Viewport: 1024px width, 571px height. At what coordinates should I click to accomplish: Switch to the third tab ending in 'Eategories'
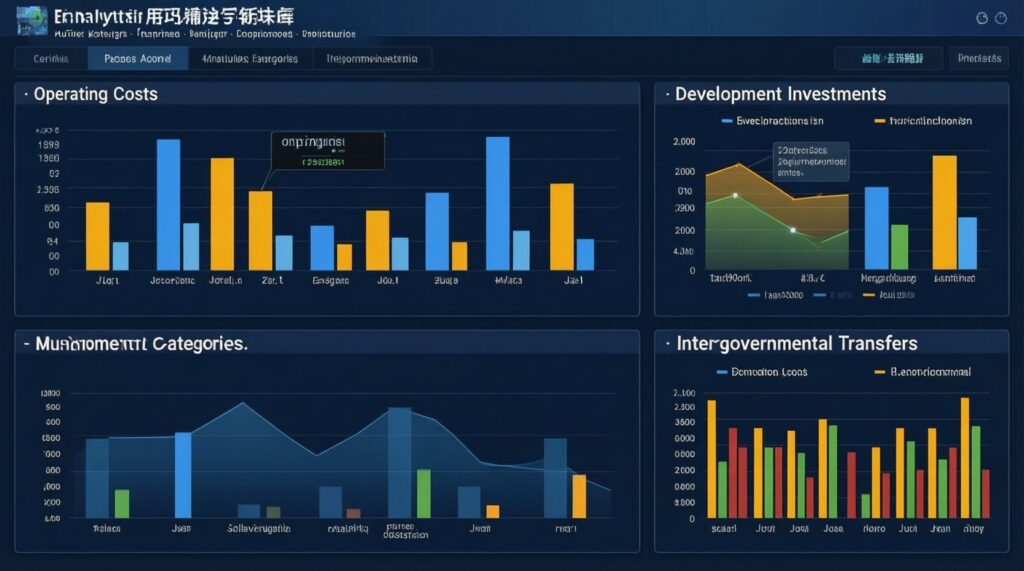point(250,59)
